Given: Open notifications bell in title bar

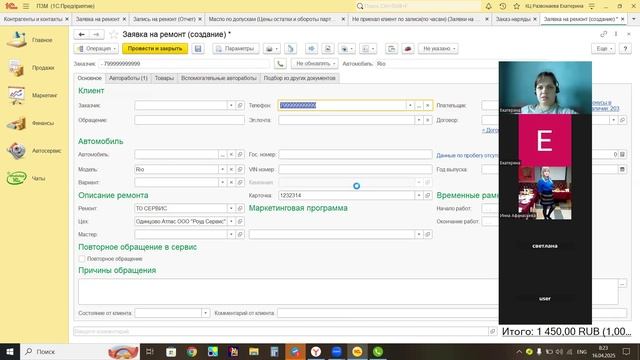Looking at the screenshot, I should click(x=489, y=6).
